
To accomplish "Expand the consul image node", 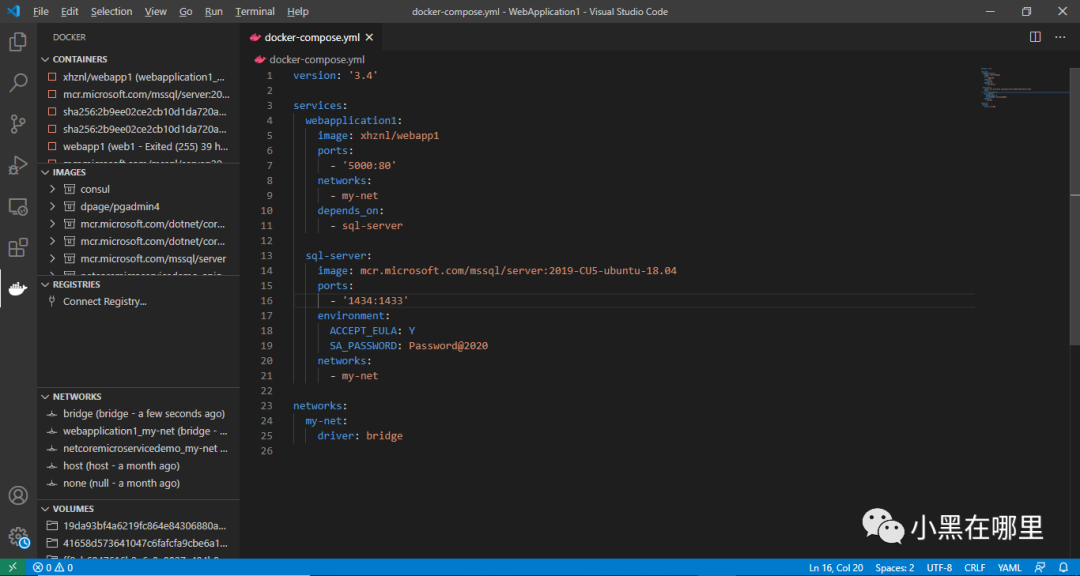I will pyautogui.click(x=52, y=189).
